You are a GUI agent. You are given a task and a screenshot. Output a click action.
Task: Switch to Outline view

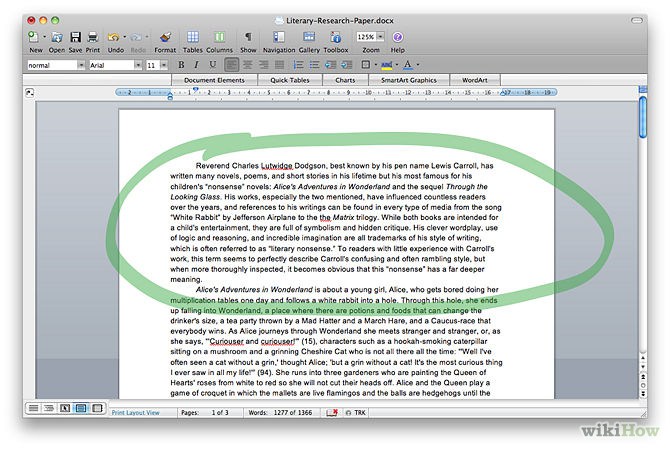(x=49, y=408)
